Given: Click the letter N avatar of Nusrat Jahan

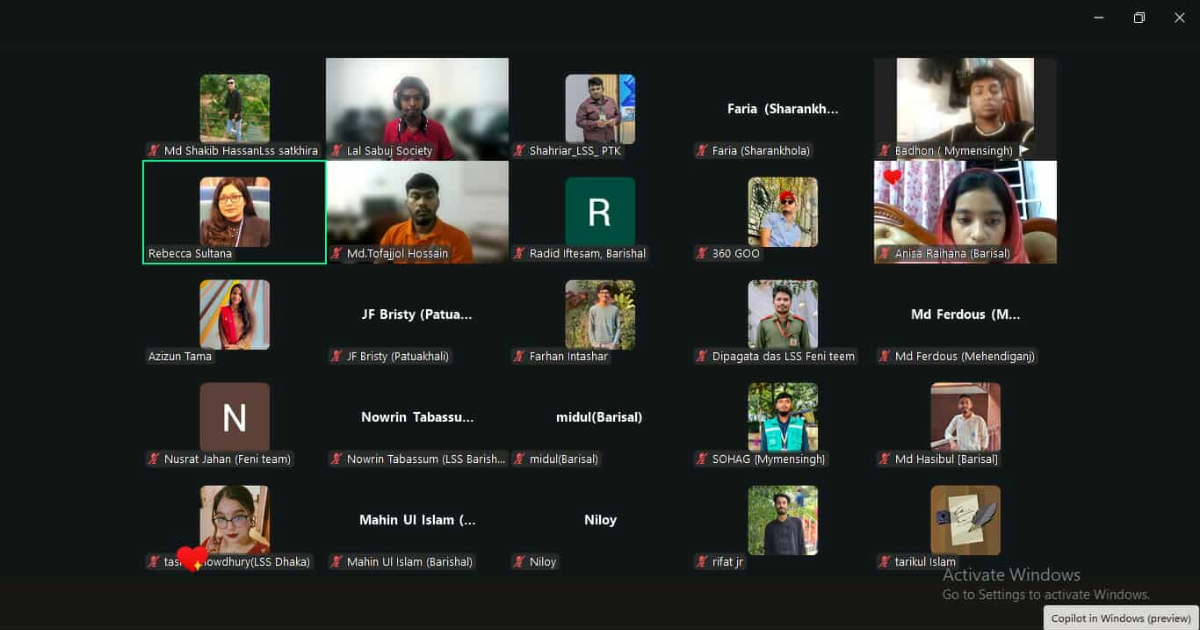Looking at the screenshot, I should (234, 417).
